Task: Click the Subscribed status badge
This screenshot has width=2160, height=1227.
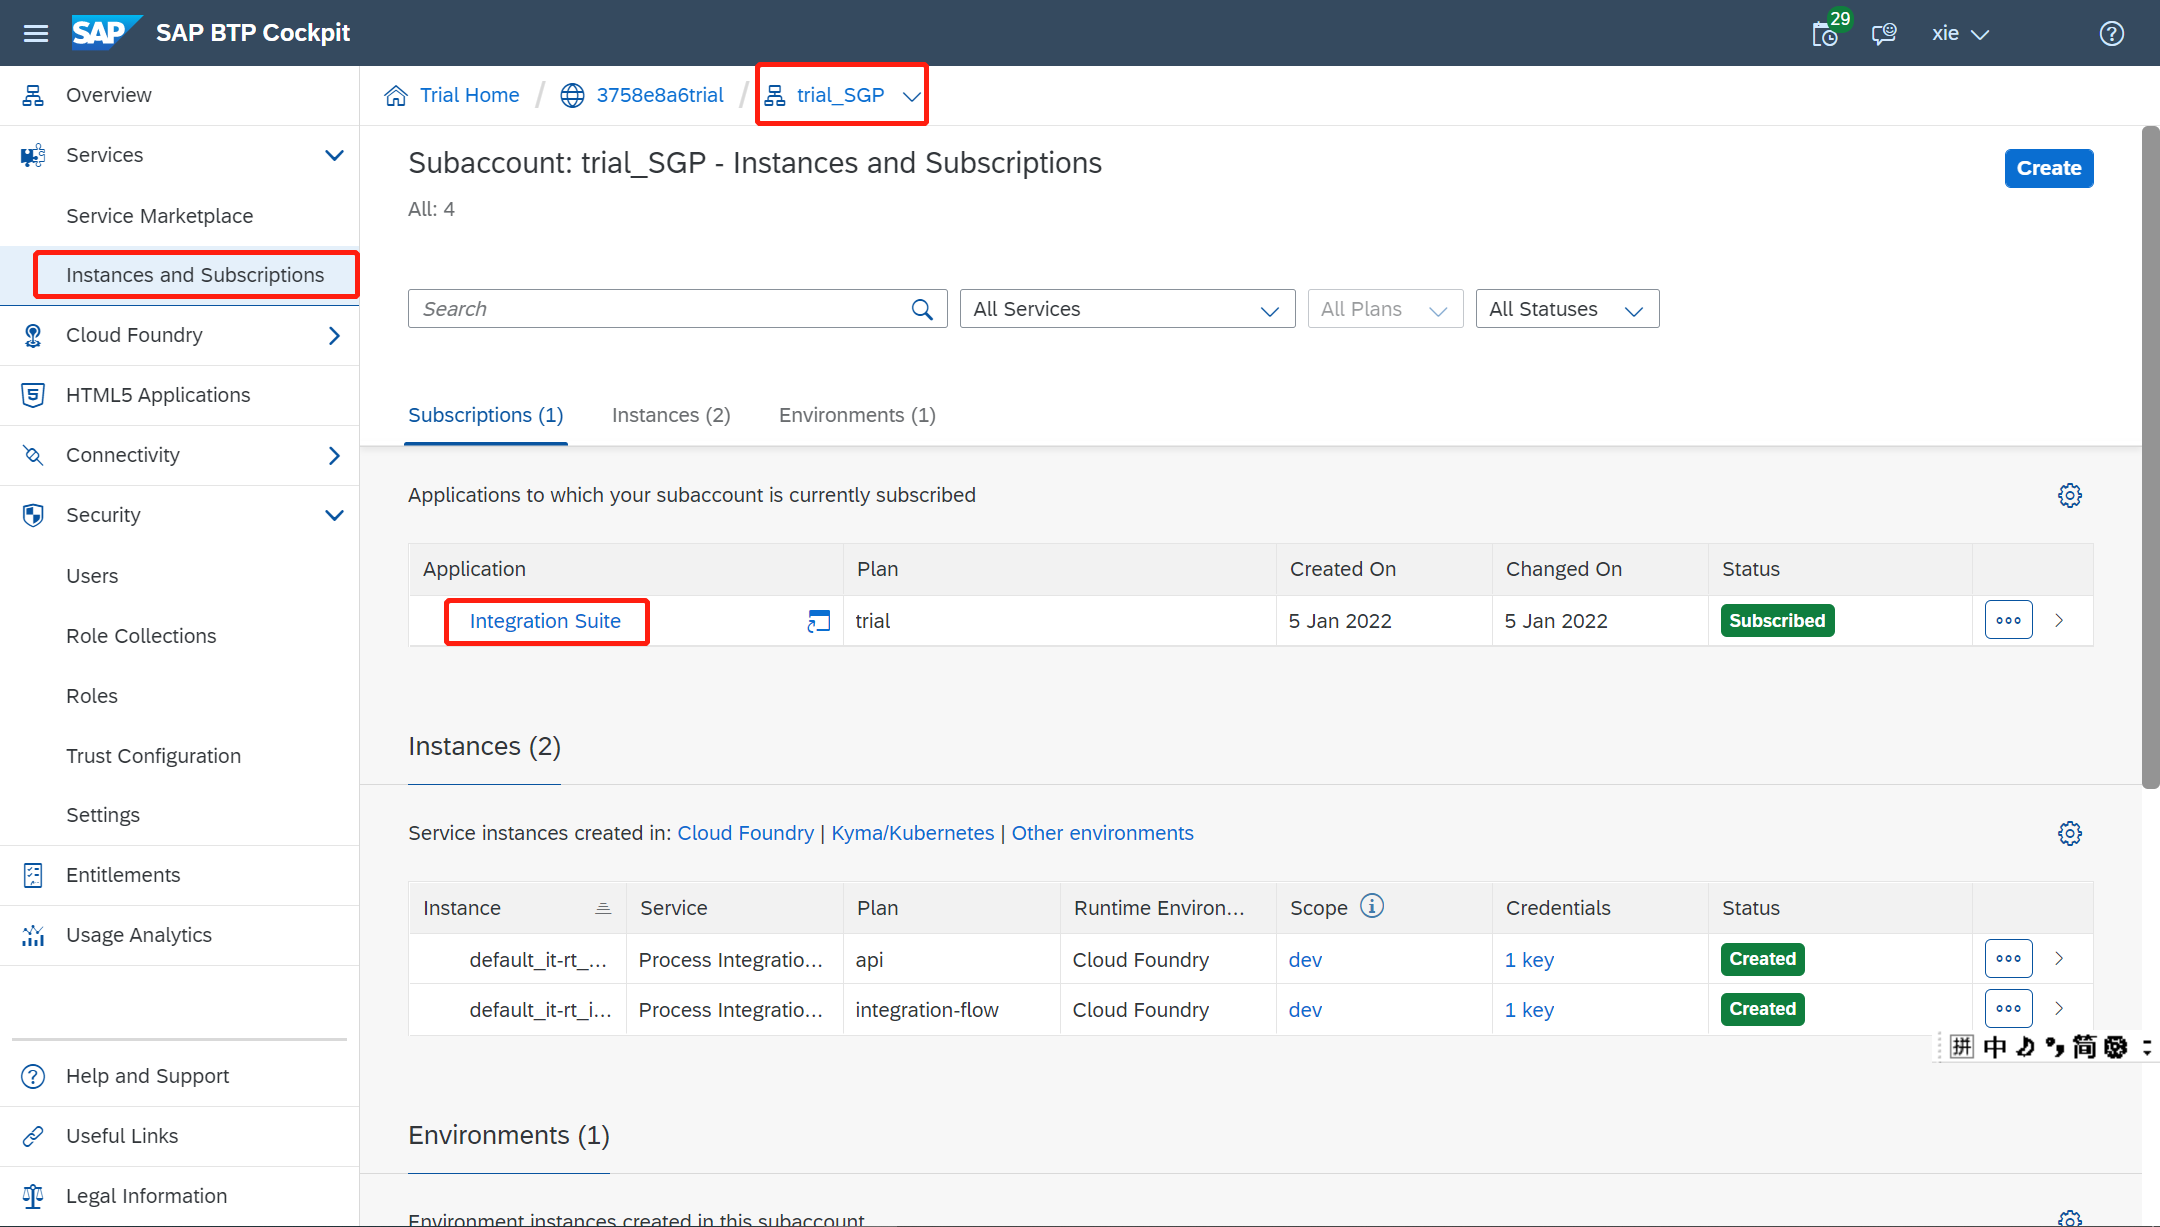Action: point(1777,621)
